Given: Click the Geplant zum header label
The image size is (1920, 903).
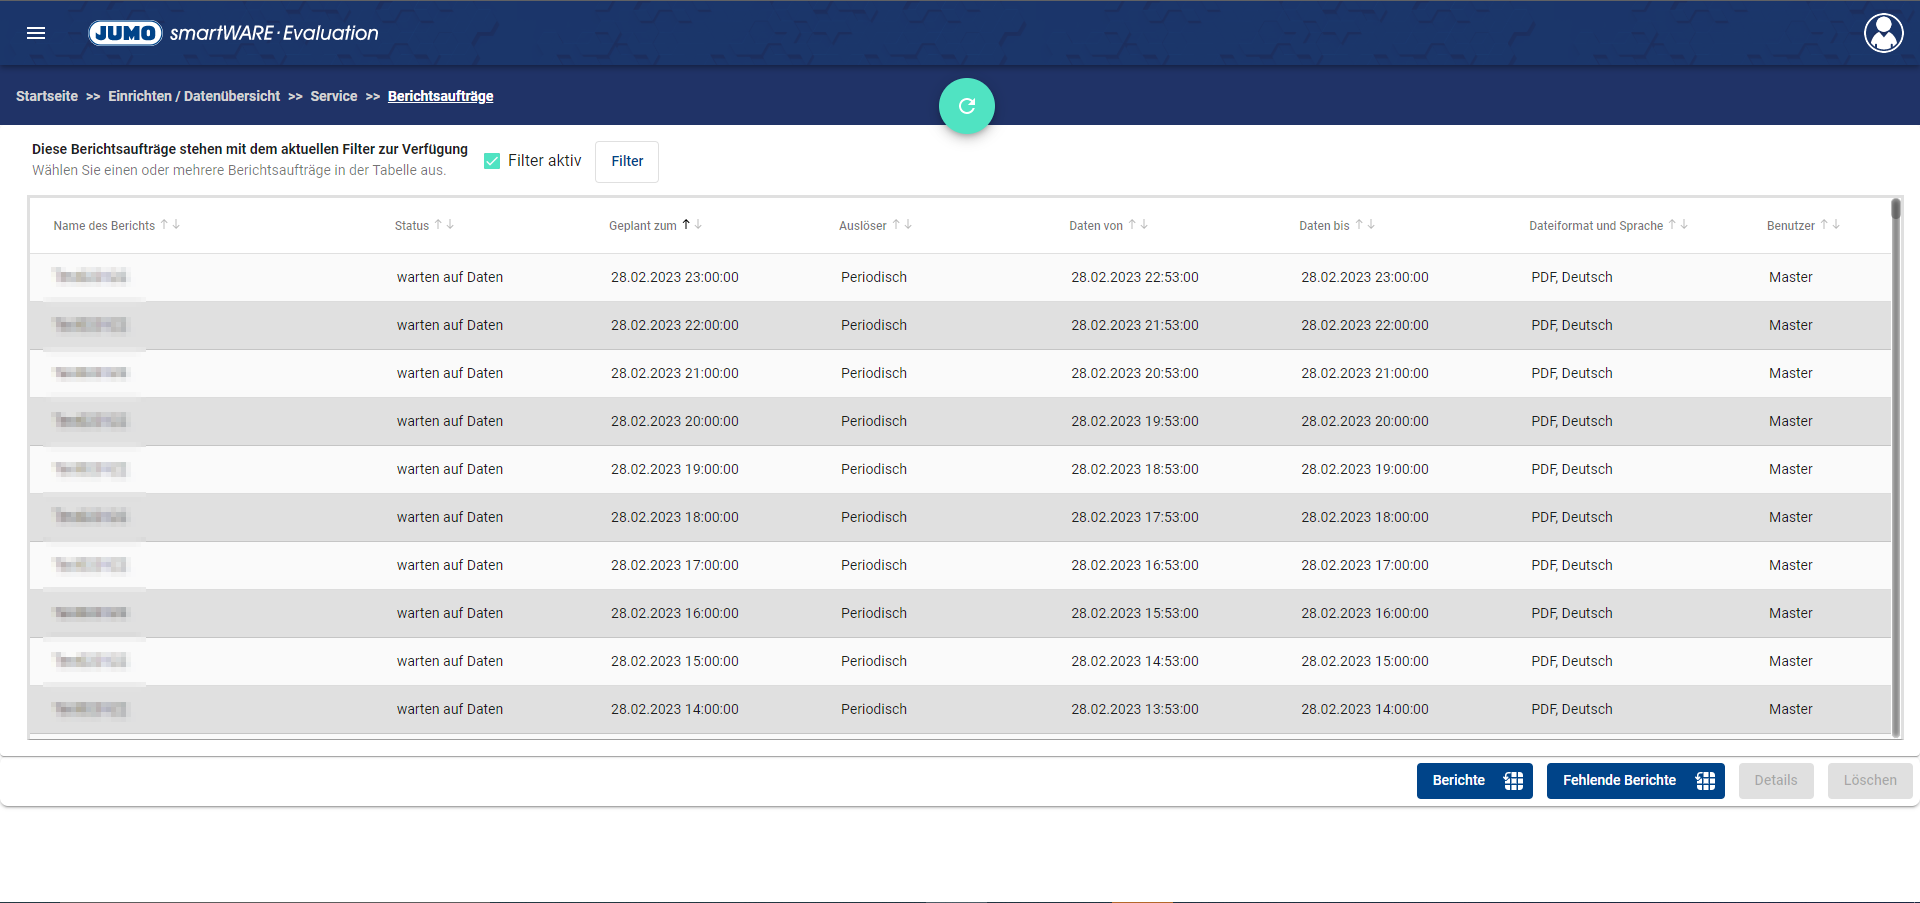Looking at the screenshot, I should point(643,226).
